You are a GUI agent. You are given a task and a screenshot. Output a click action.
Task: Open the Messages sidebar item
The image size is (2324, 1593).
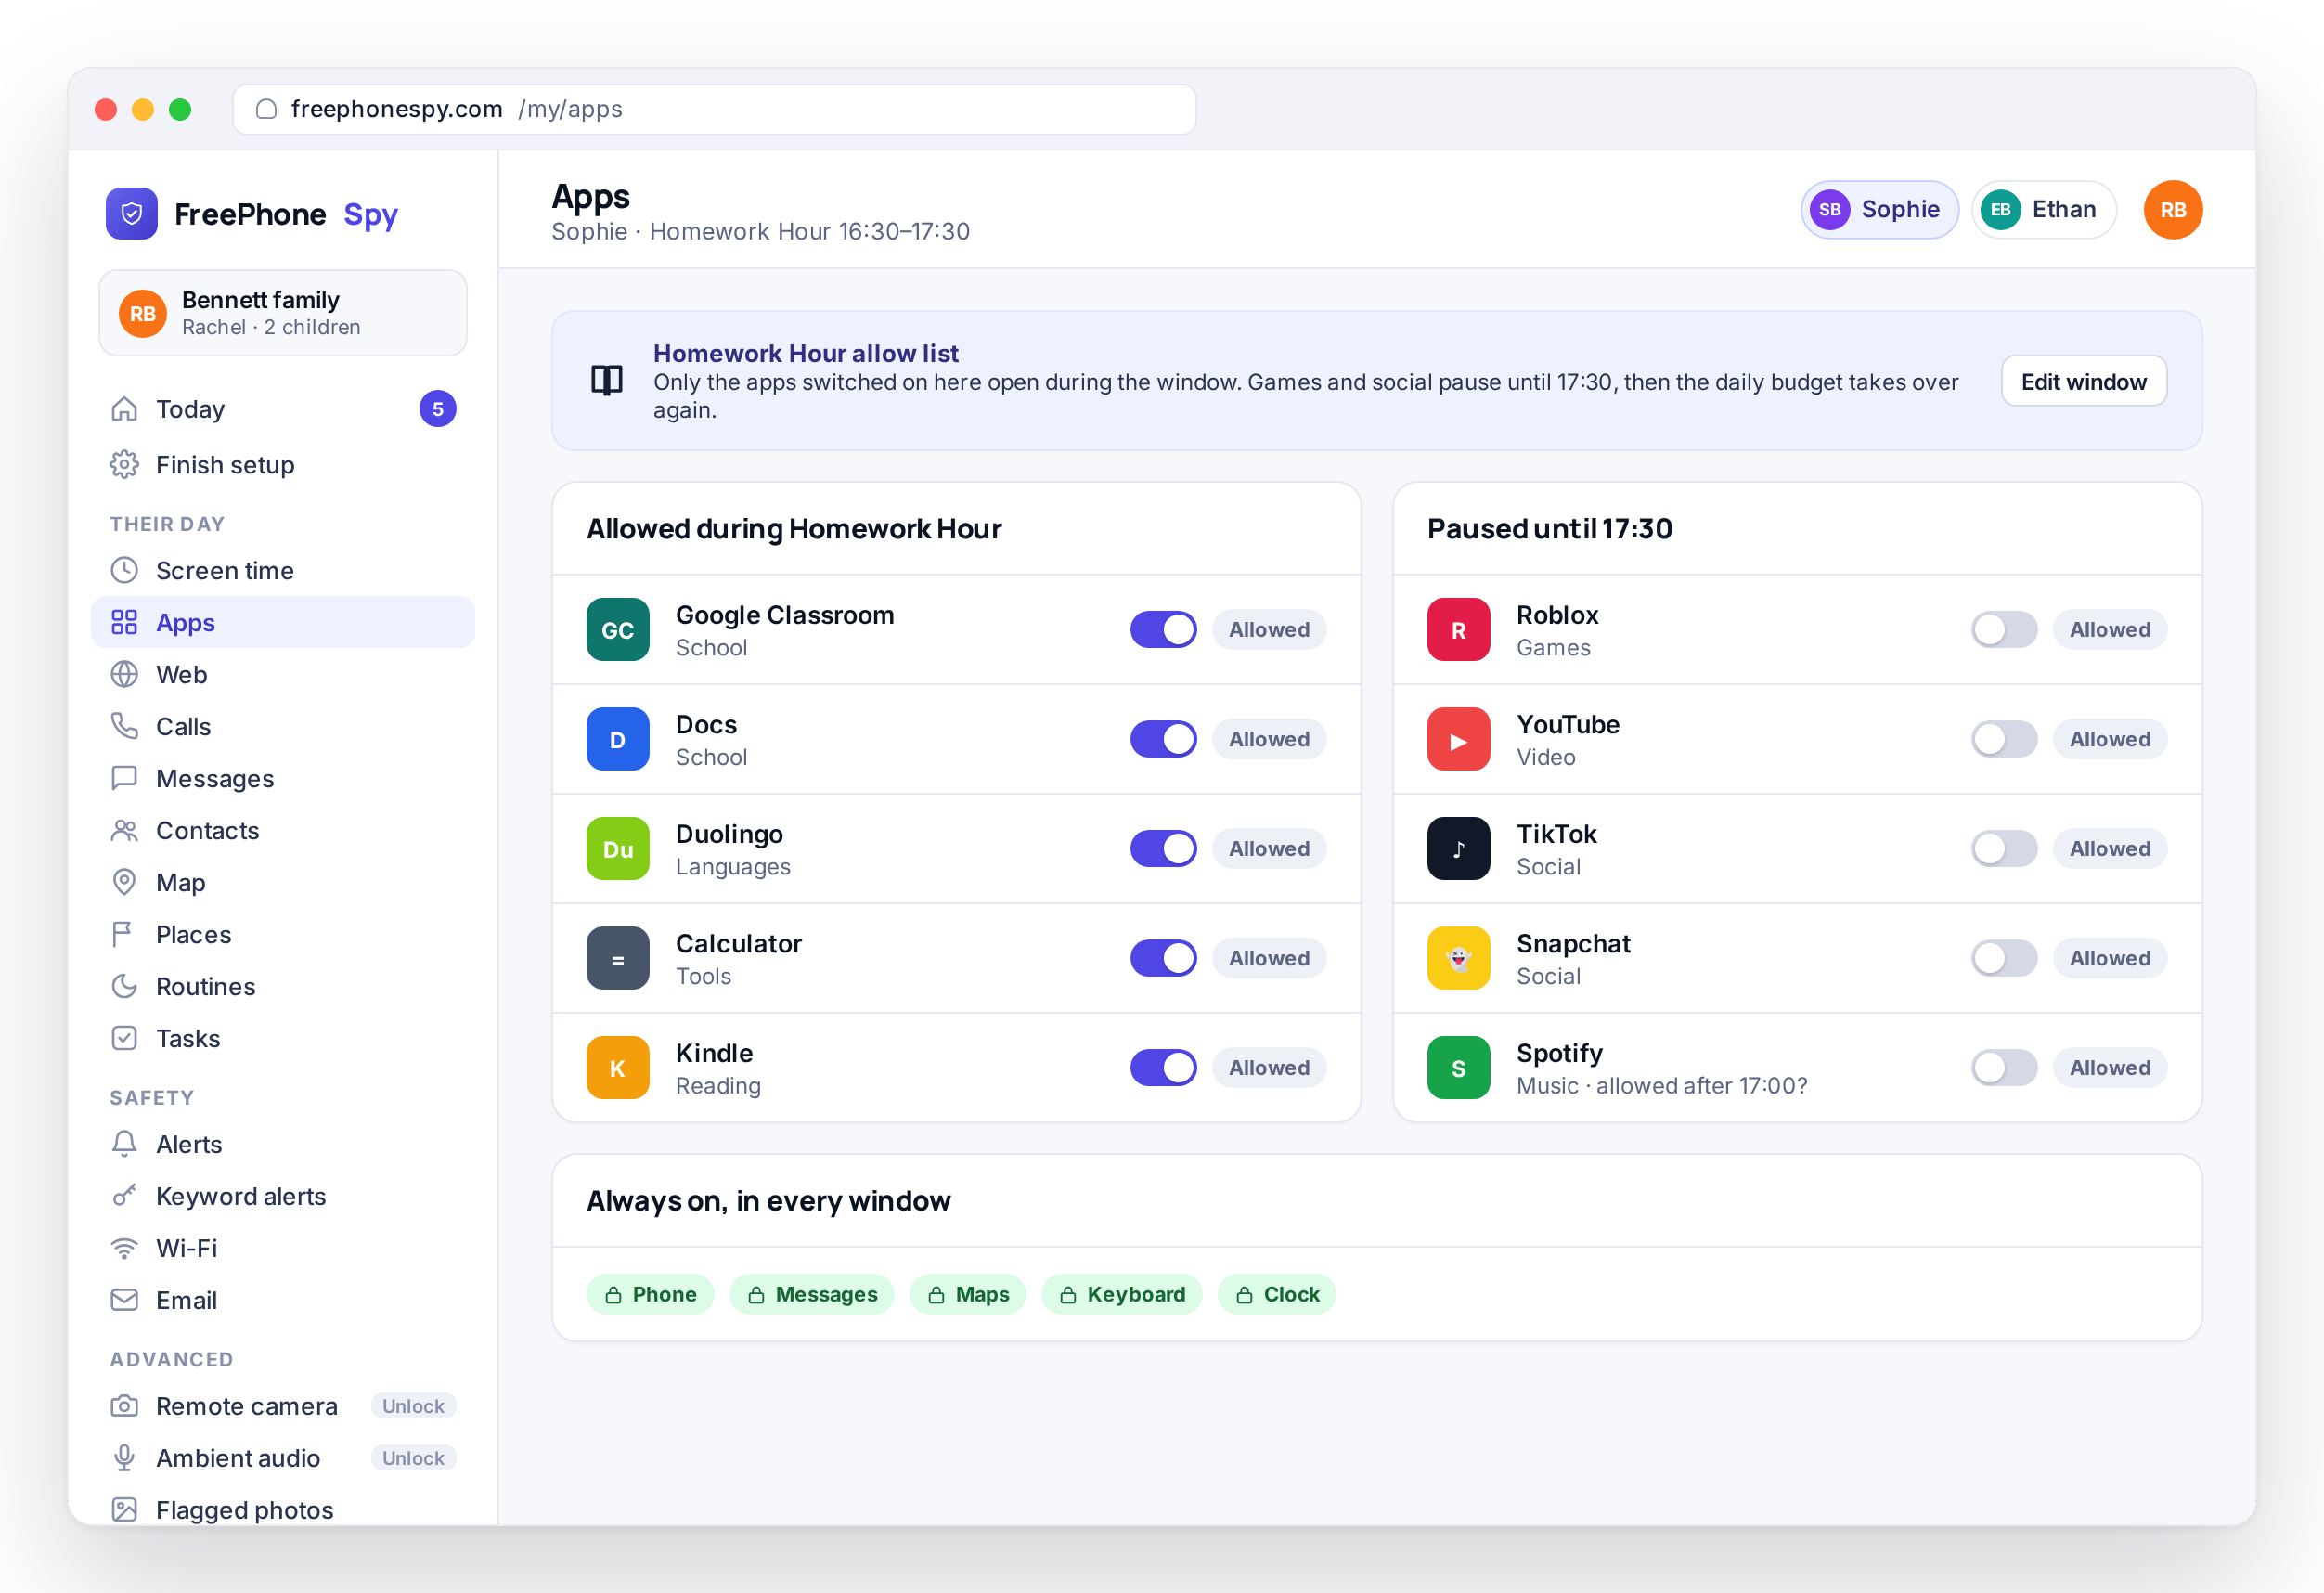[x=283, y=779]
